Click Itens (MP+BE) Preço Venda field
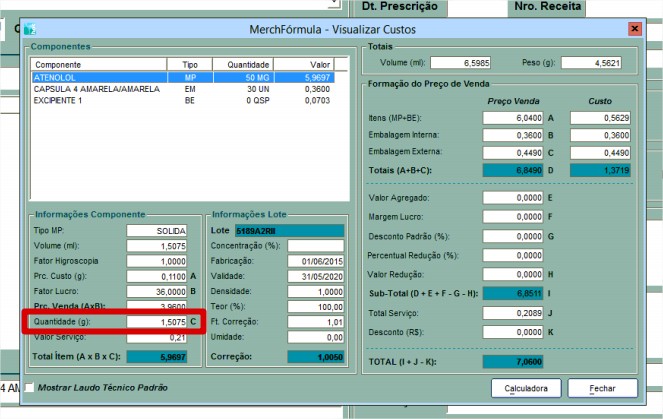The image size is (663, 419). pos(513,118)
